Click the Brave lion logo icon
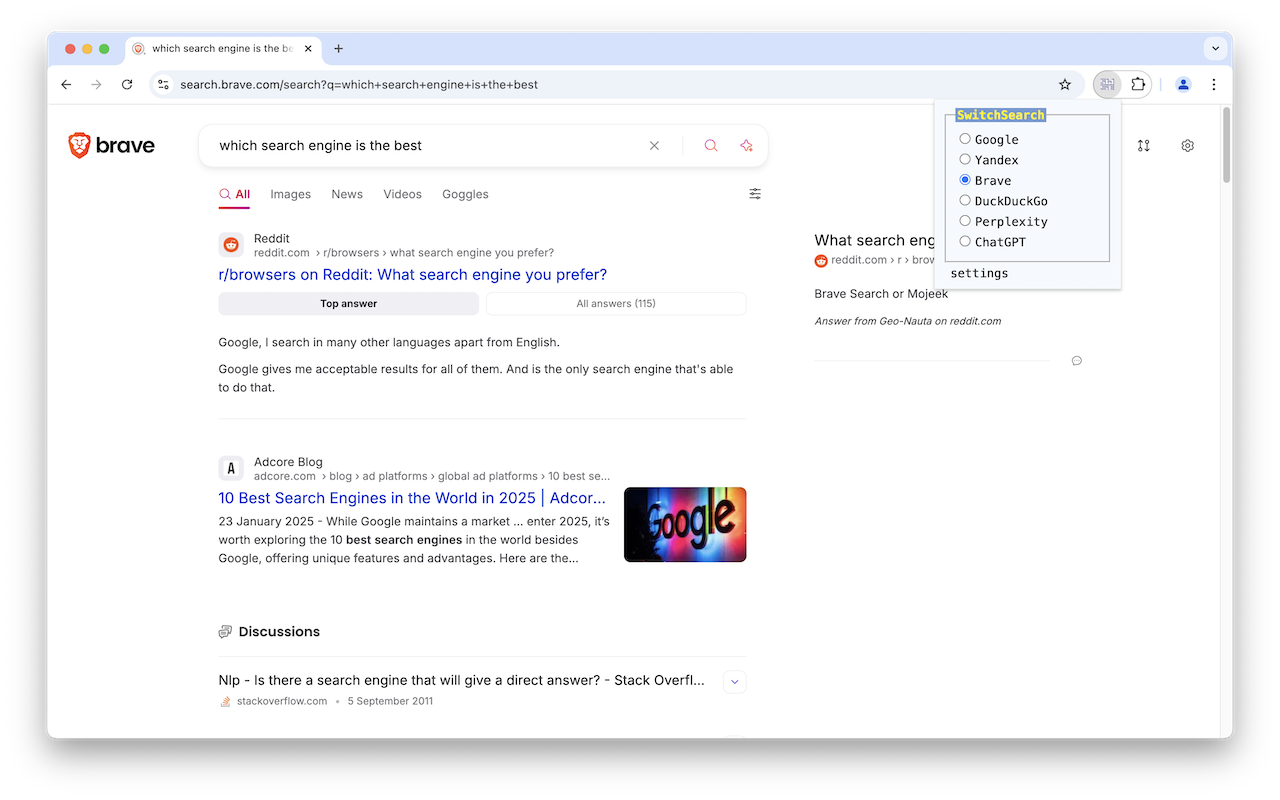This screenshot has height=800, width=1280. [x=78, y=144]
